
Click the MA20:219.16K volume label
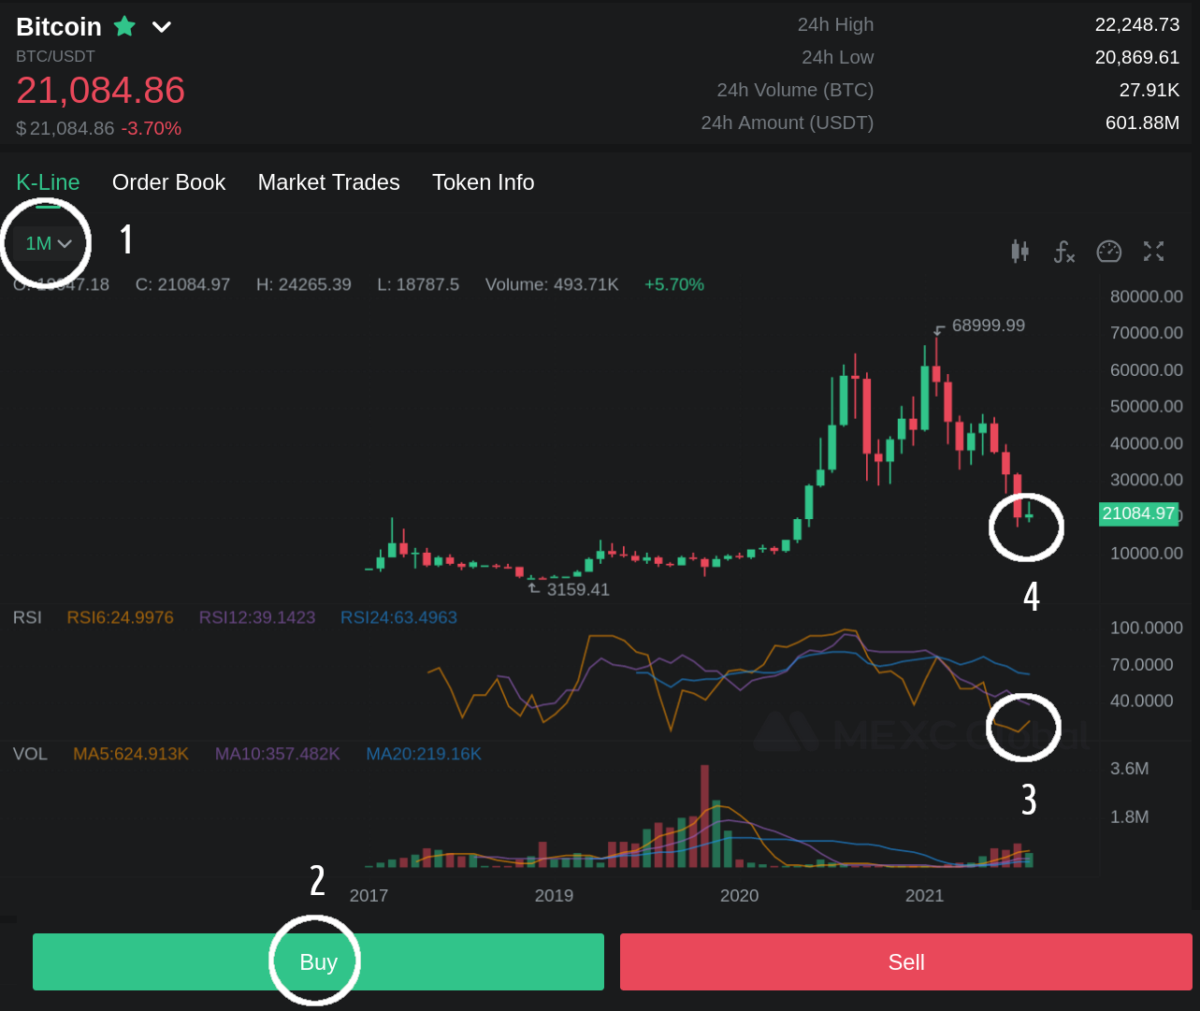424,753
